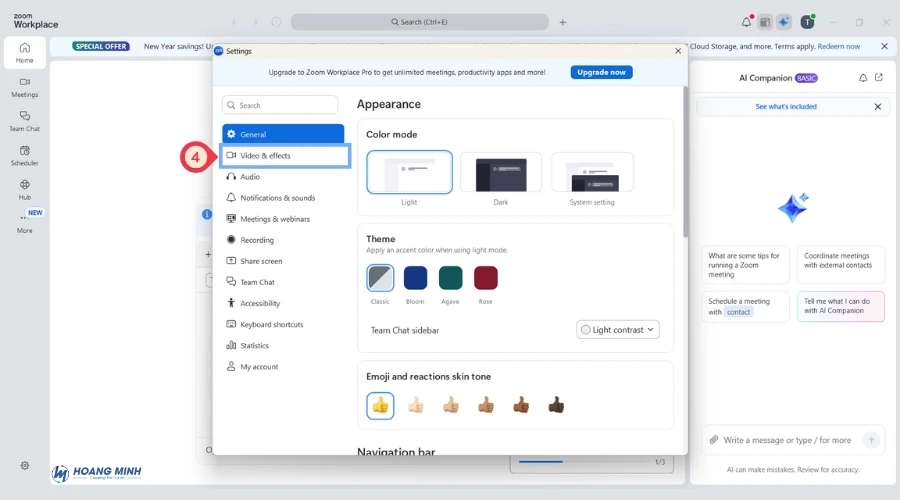Click the settings Search field
Viewport: 900px width, 500px height.
[x=280, y=105]
